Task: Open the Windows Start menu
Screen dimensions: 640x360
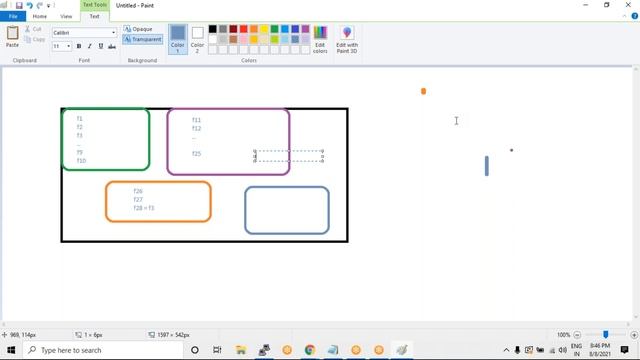Action: (x=11, y=350)
